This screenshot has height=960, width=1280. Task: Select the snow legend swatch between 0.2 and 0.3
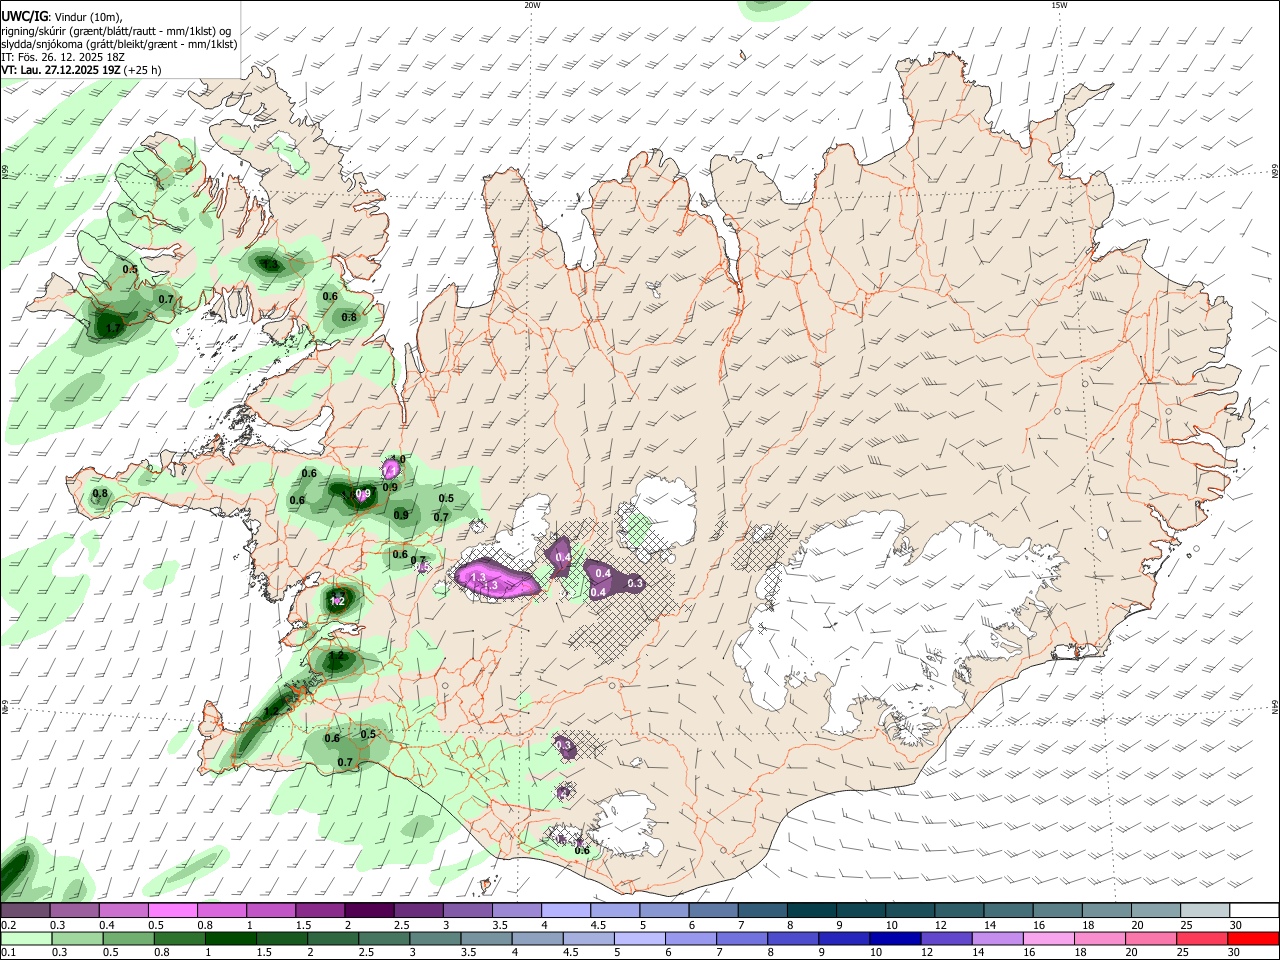coord(25,911)
